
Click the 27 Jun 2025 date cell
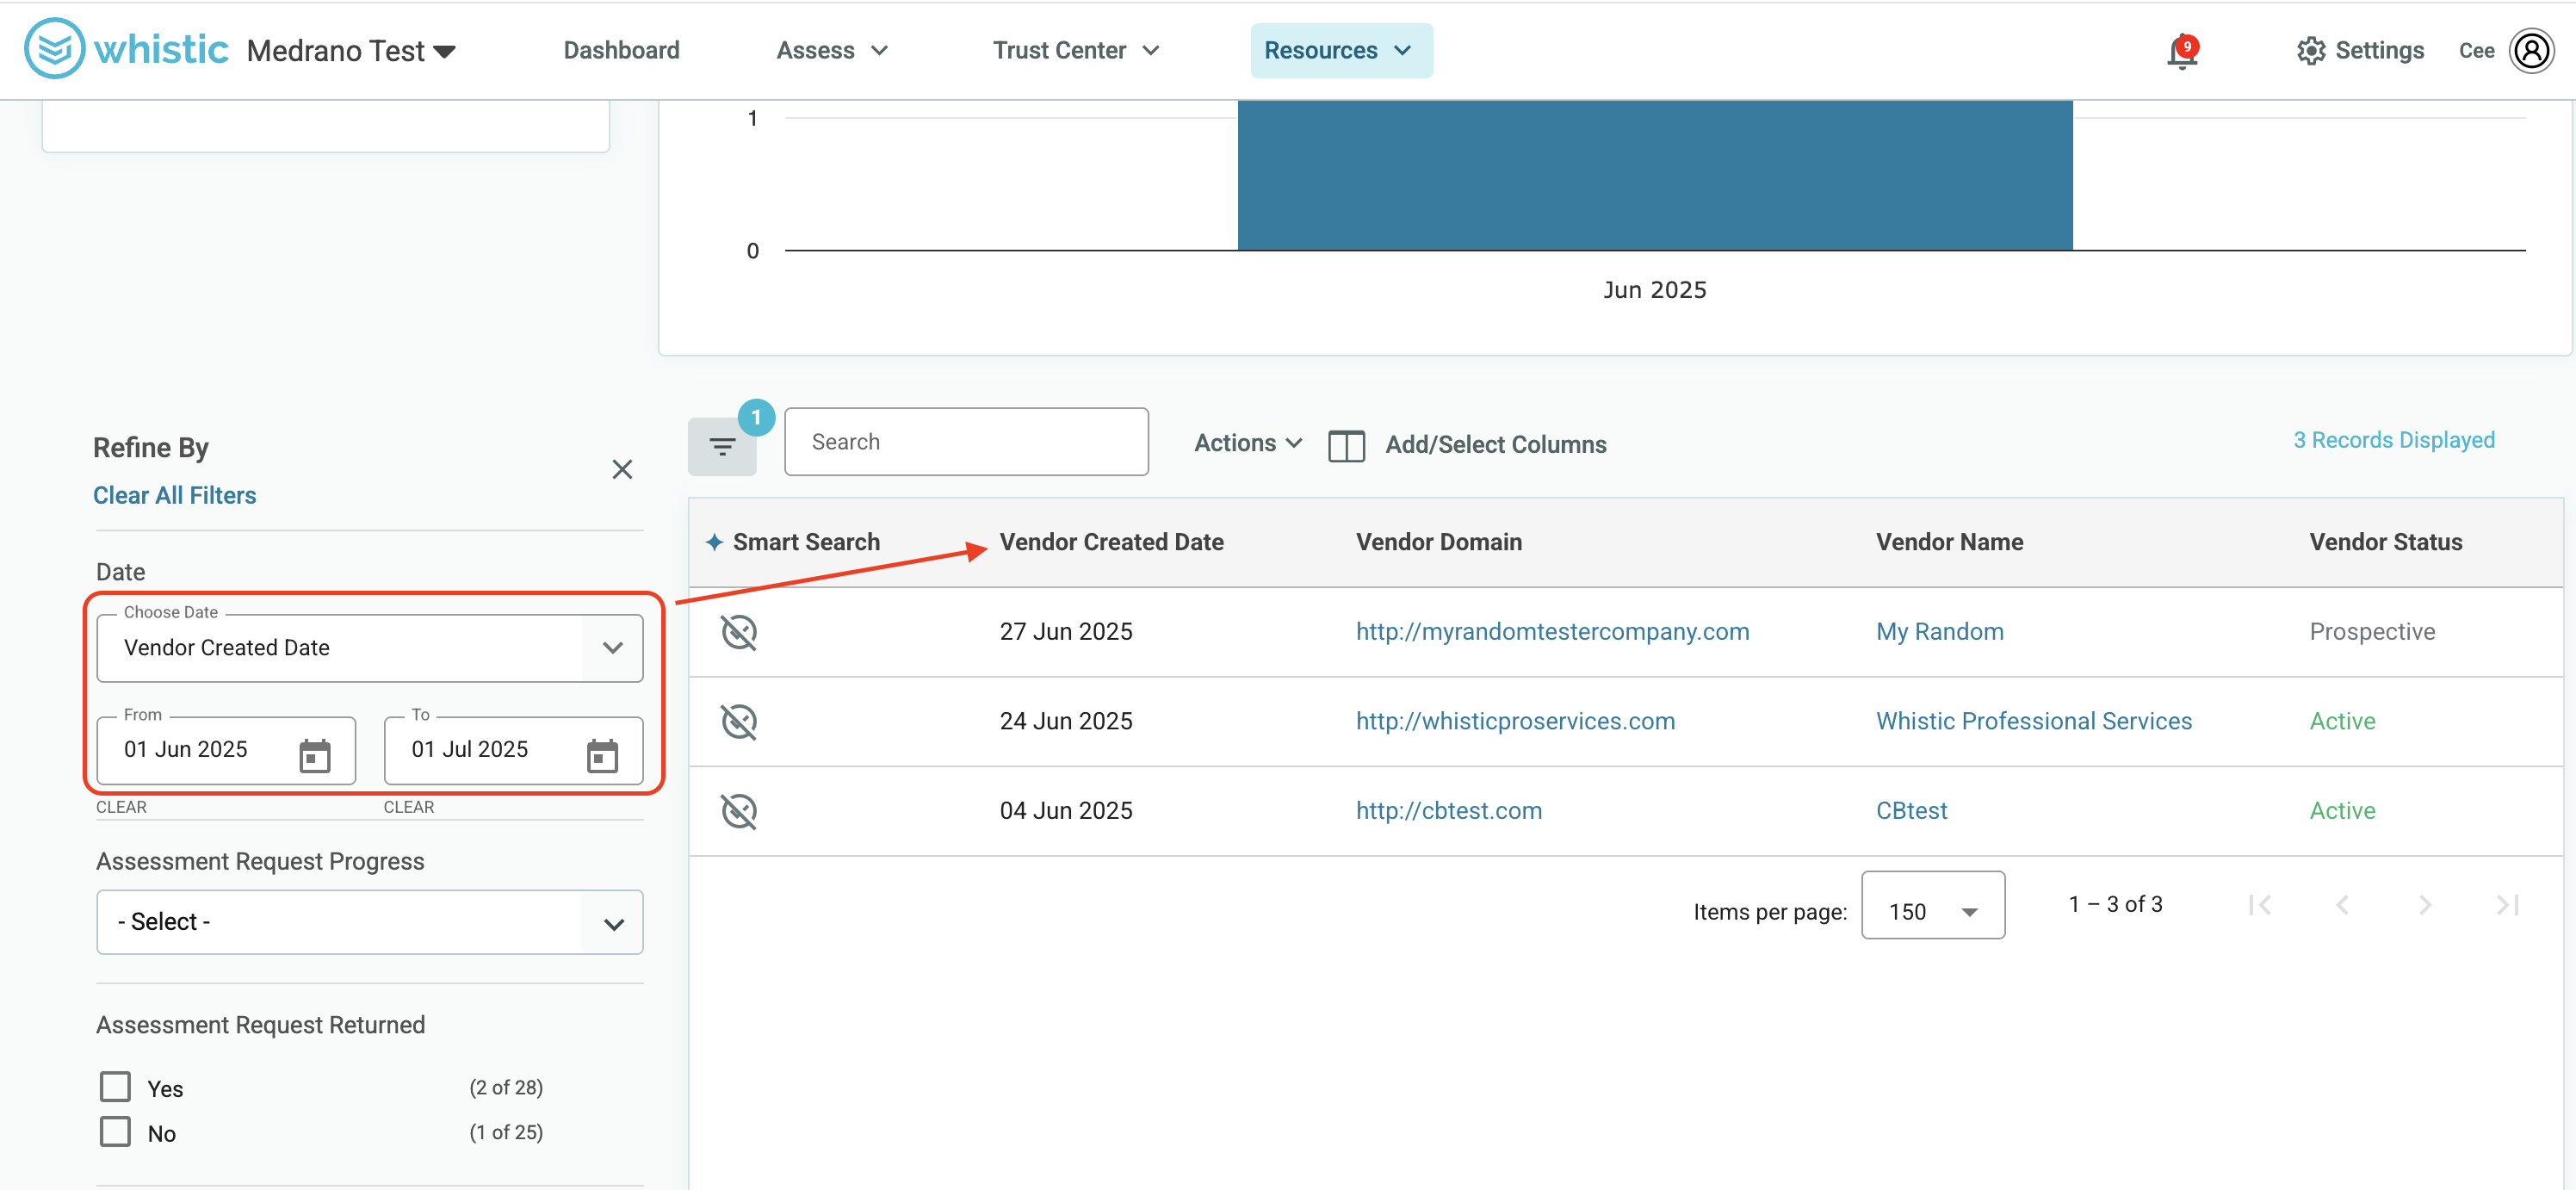1066,632
